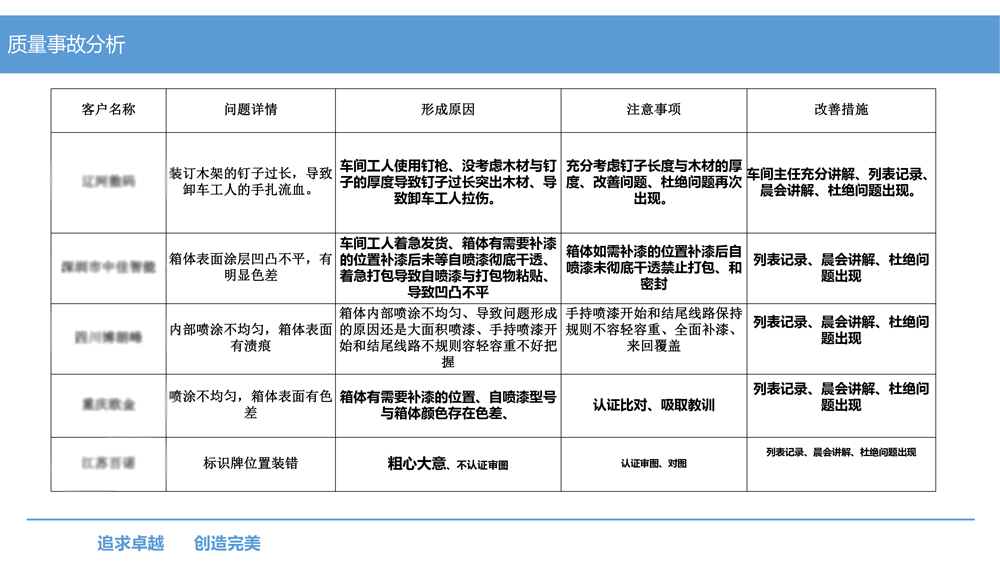Click the cell 内部喷涂不均匀，箱体表面有渍痕

pos(251,337)
